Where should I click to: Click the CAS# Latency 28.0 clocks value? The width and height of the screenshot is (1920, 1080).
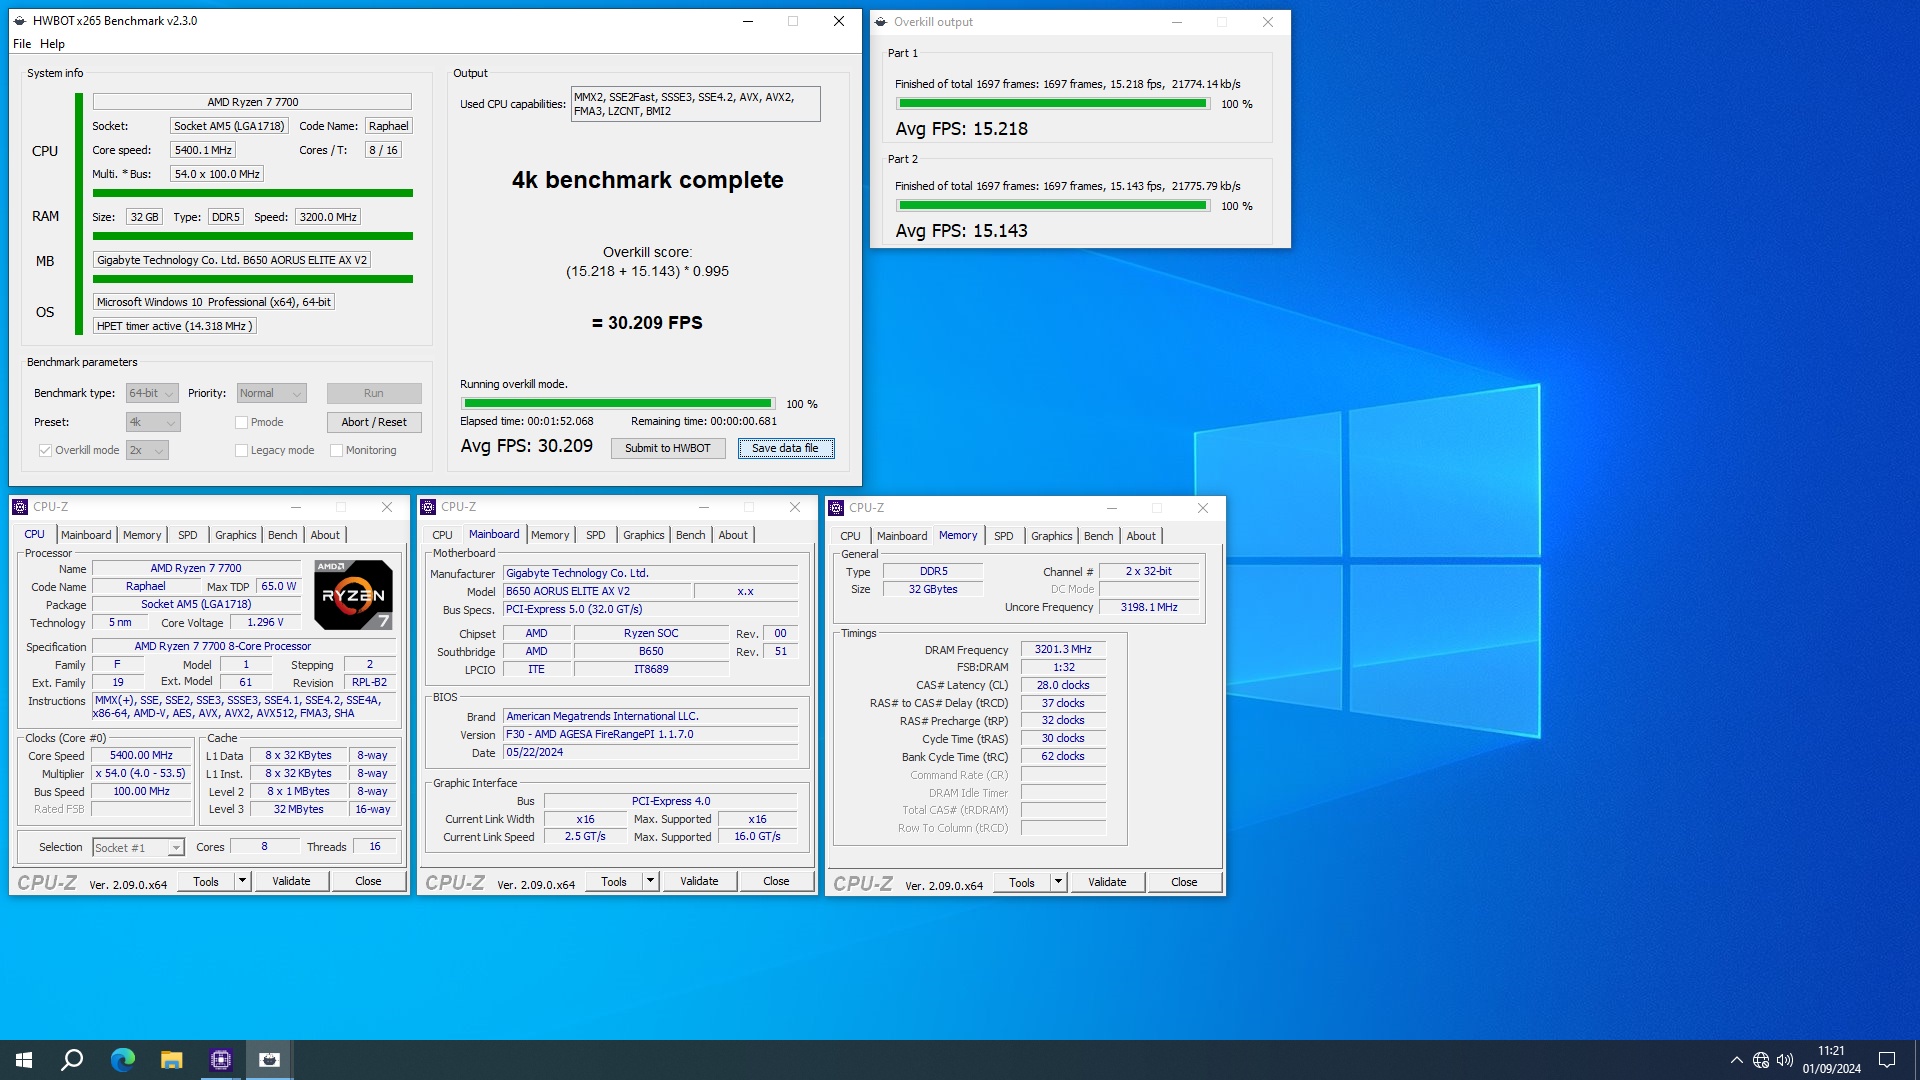[x=1063, y=686]
